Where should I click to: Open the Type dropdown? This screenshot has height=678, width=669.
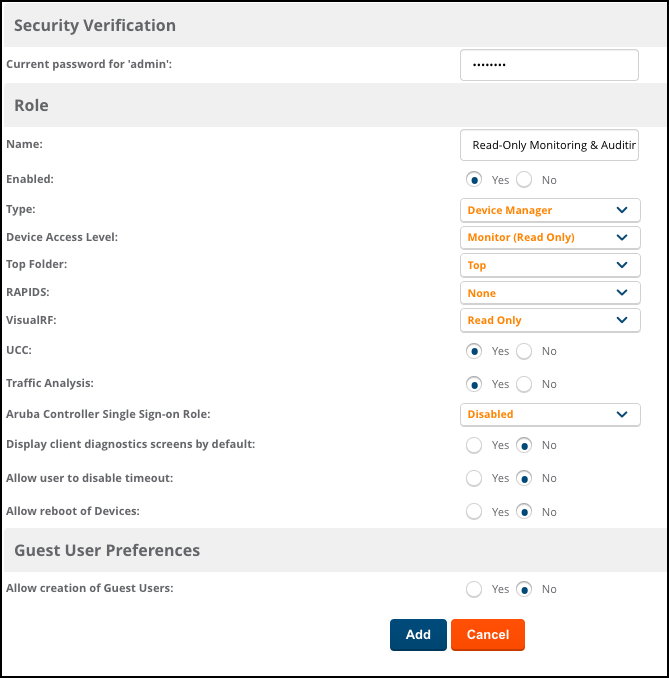549,210
